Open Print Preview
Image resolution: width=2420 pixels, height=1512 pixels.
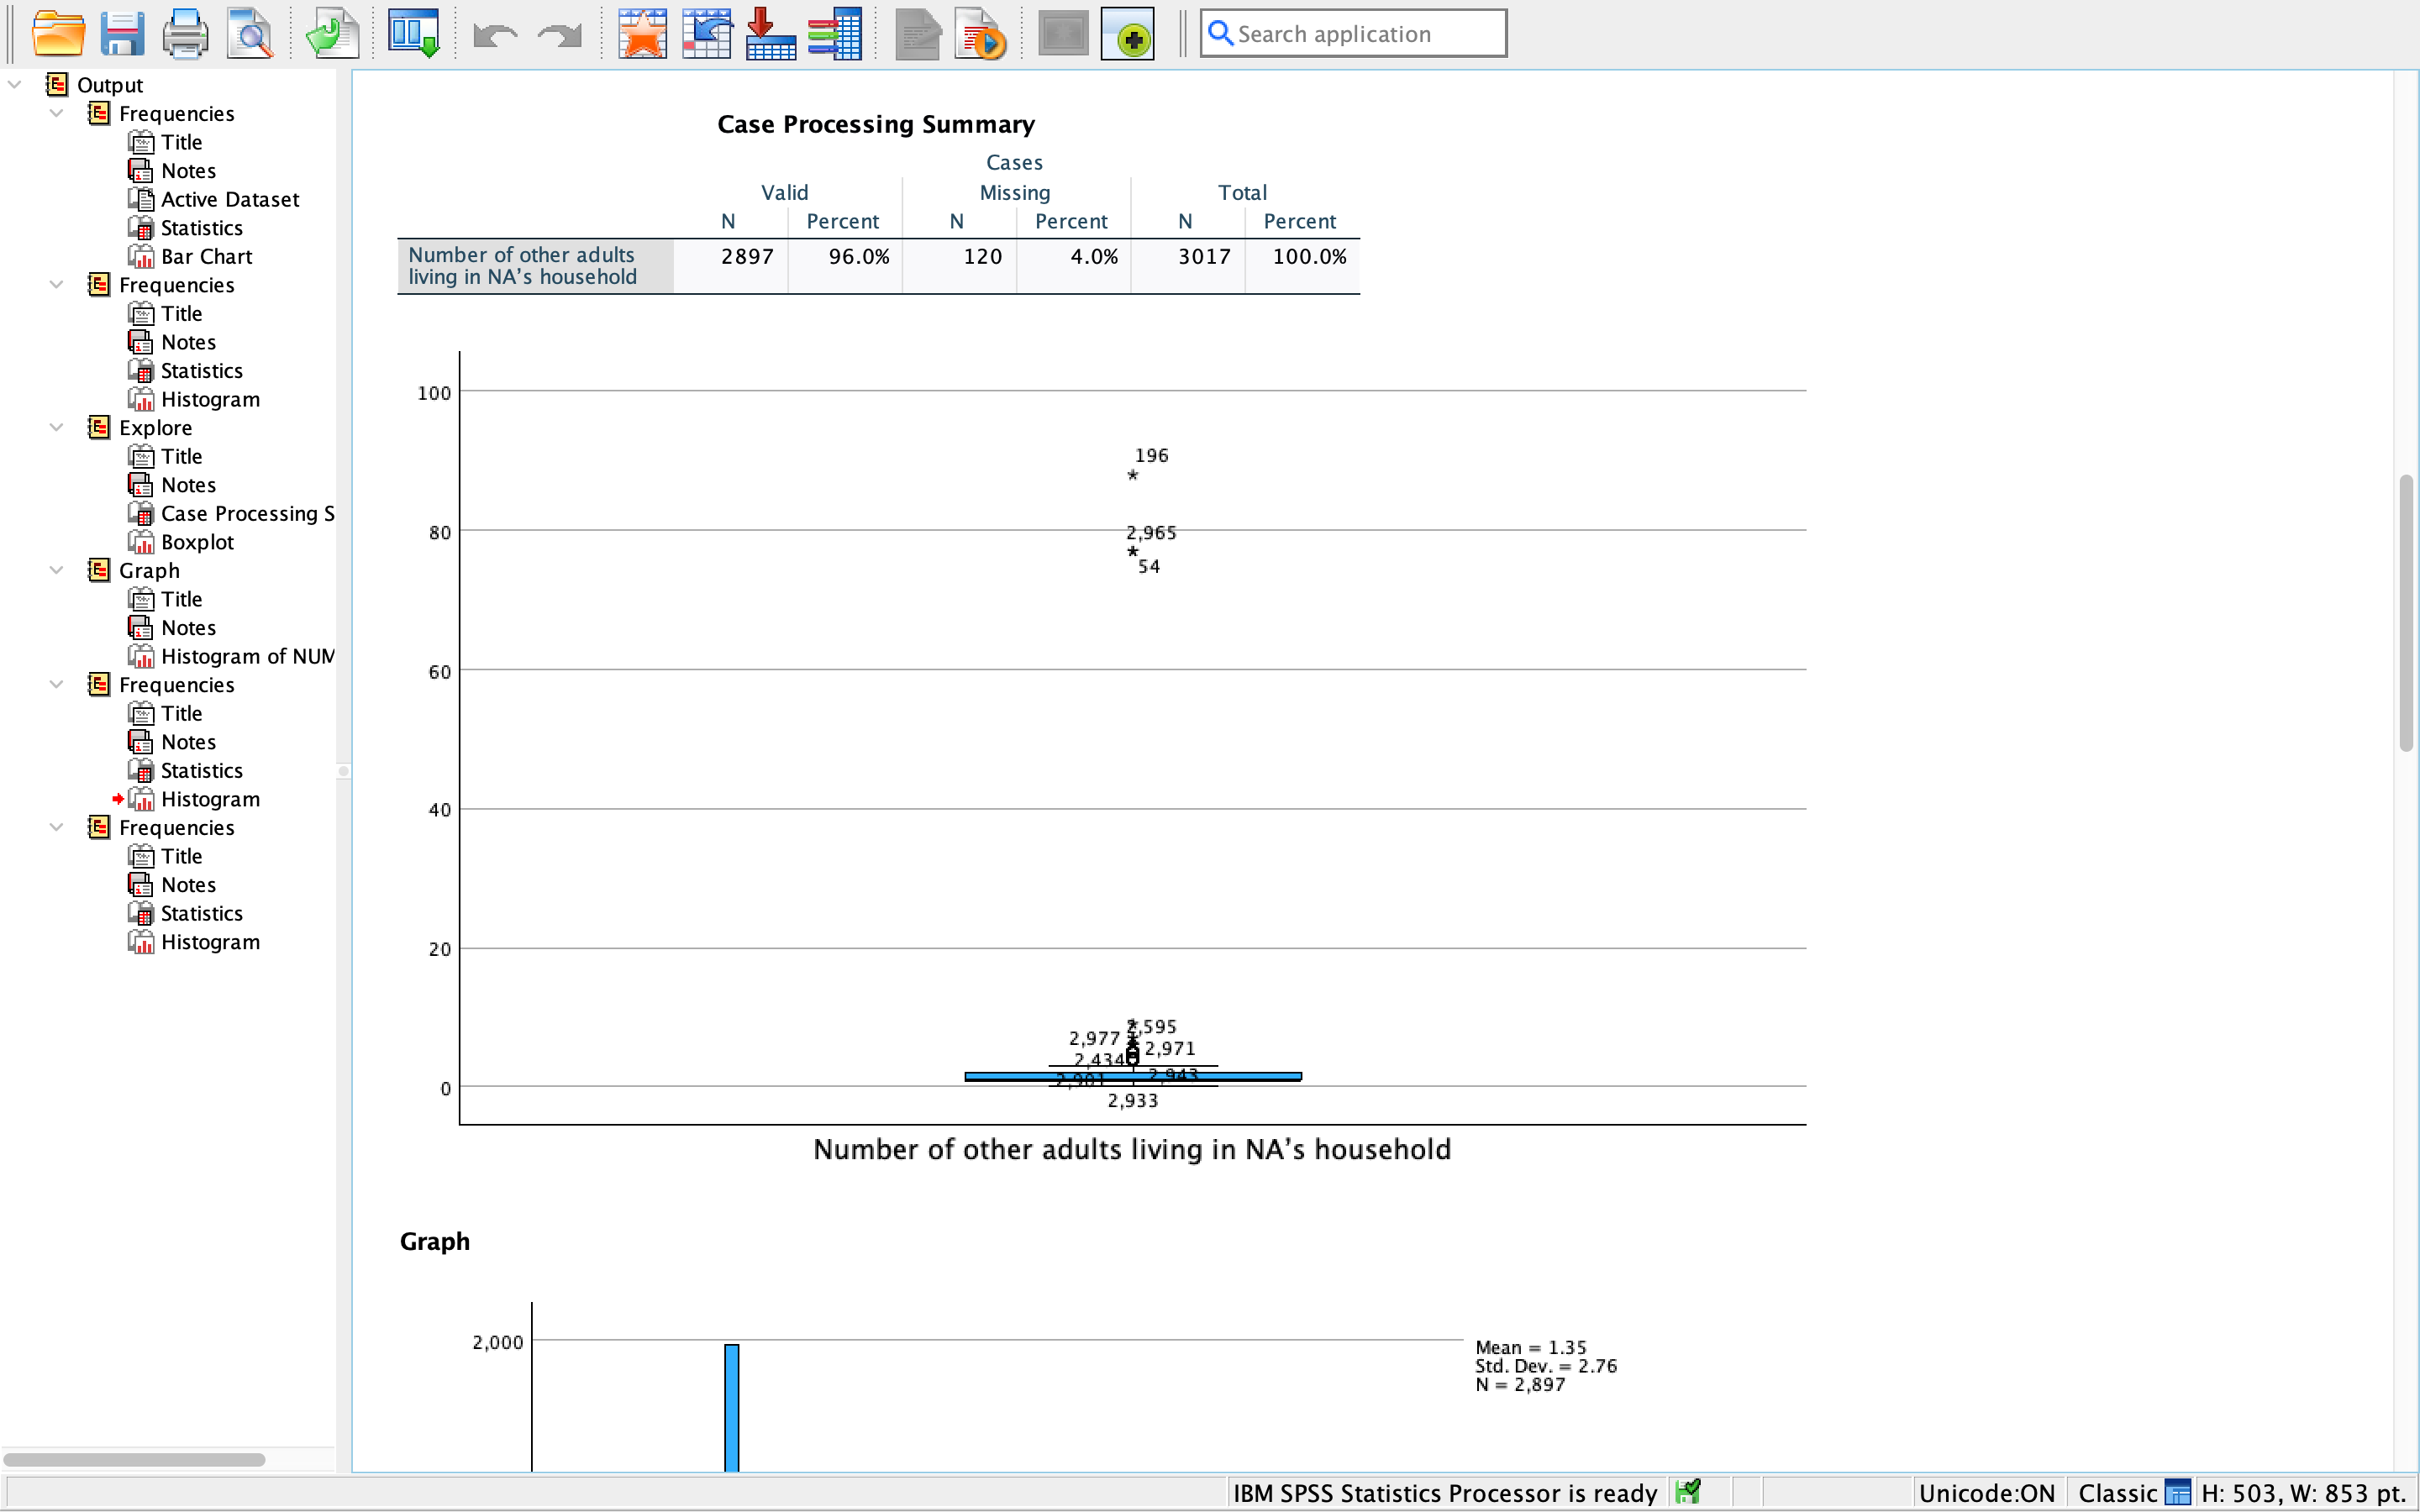[x=249, y=33]
